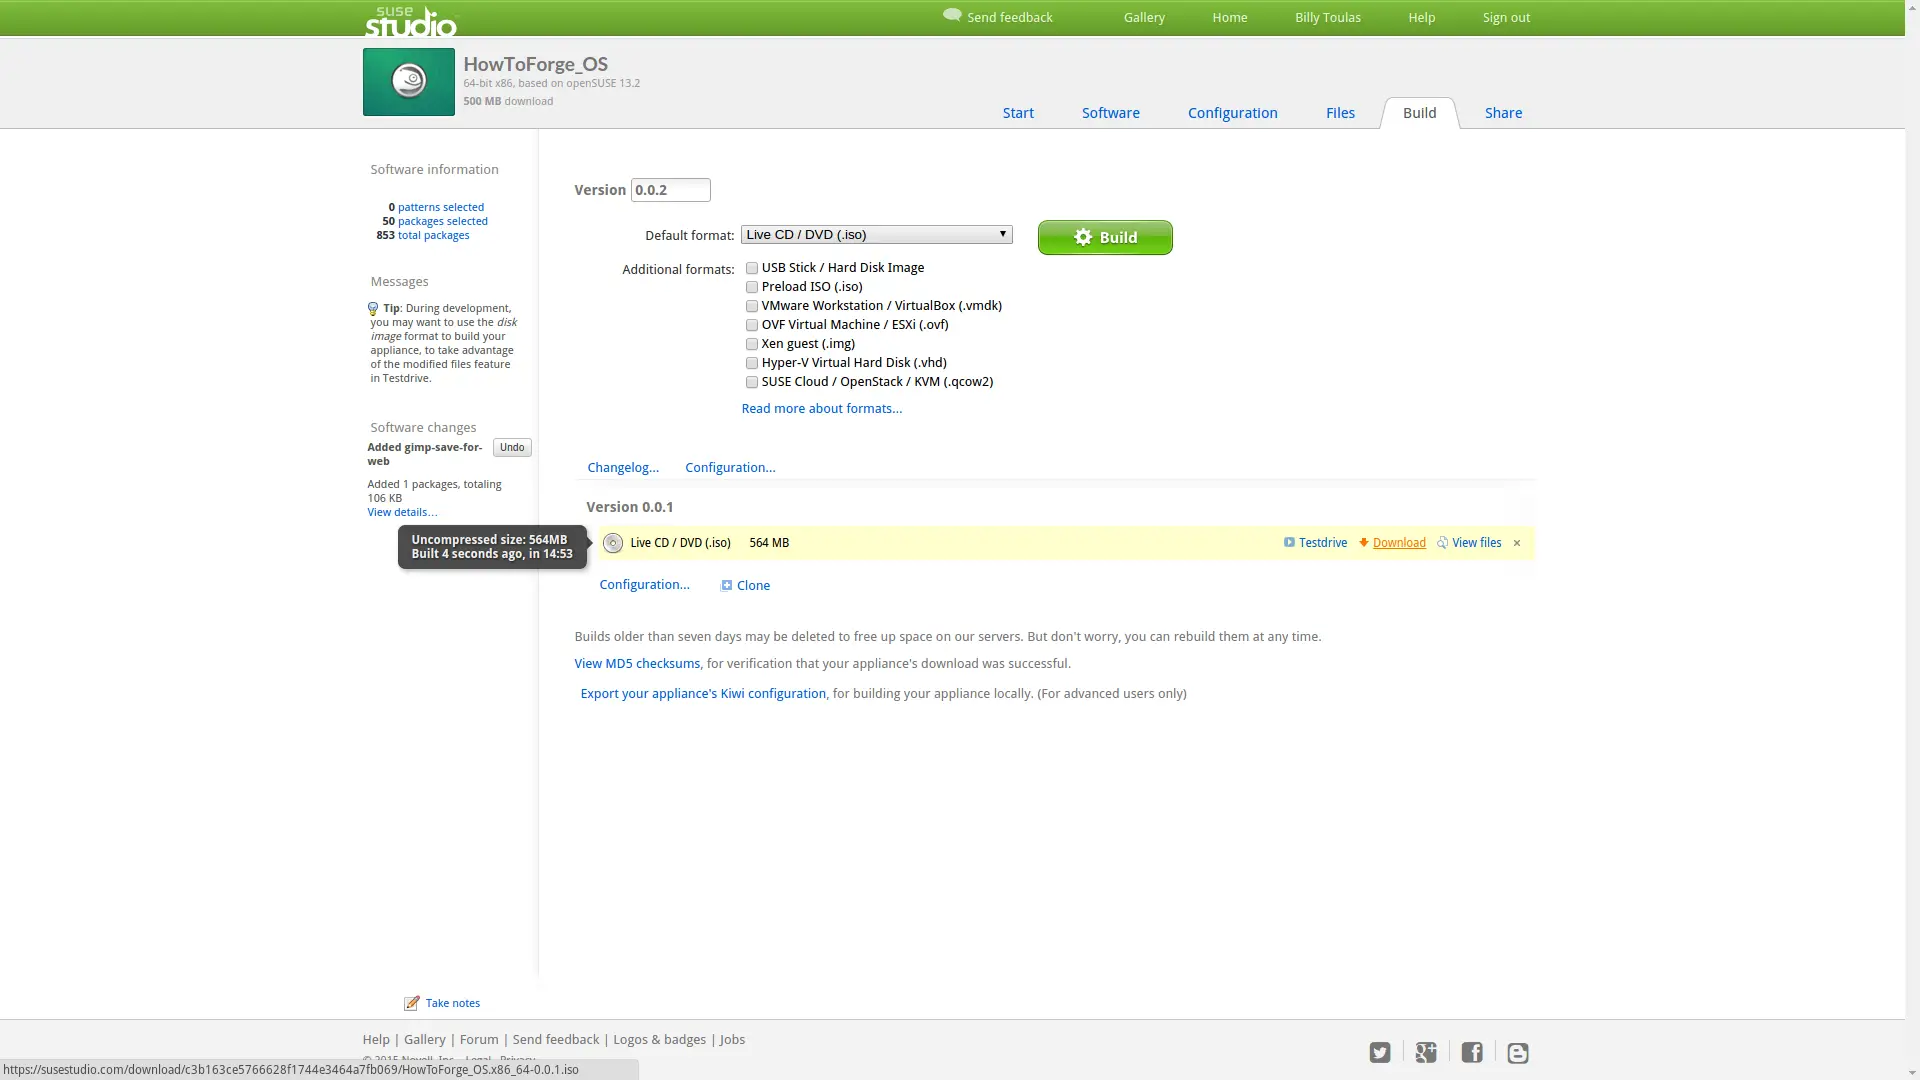Open the Blogger icon in footer

(x=1518, y=1053)
